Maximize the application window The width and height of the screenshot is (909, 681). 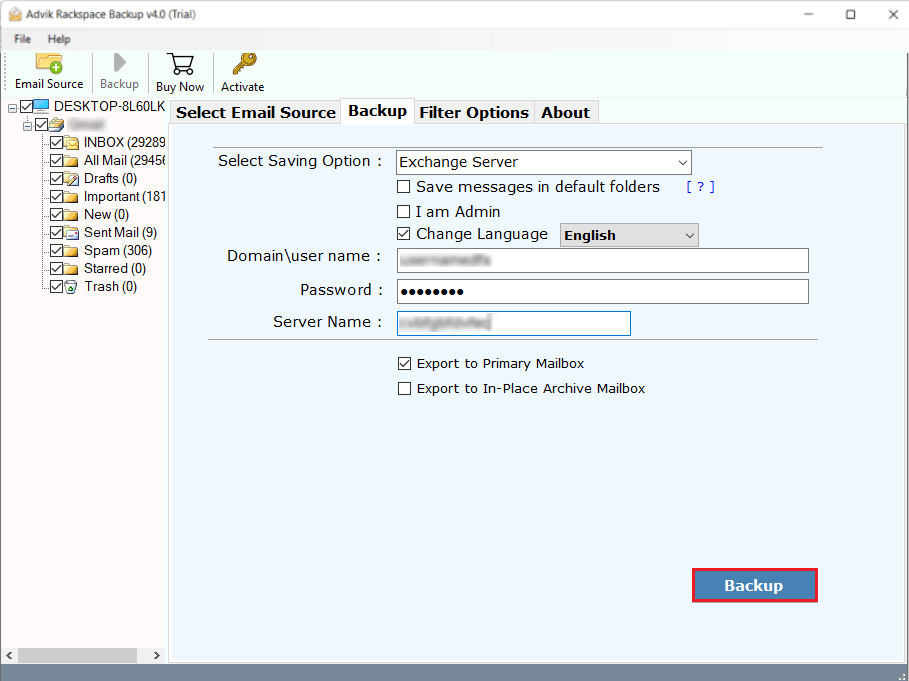[850, 14]
